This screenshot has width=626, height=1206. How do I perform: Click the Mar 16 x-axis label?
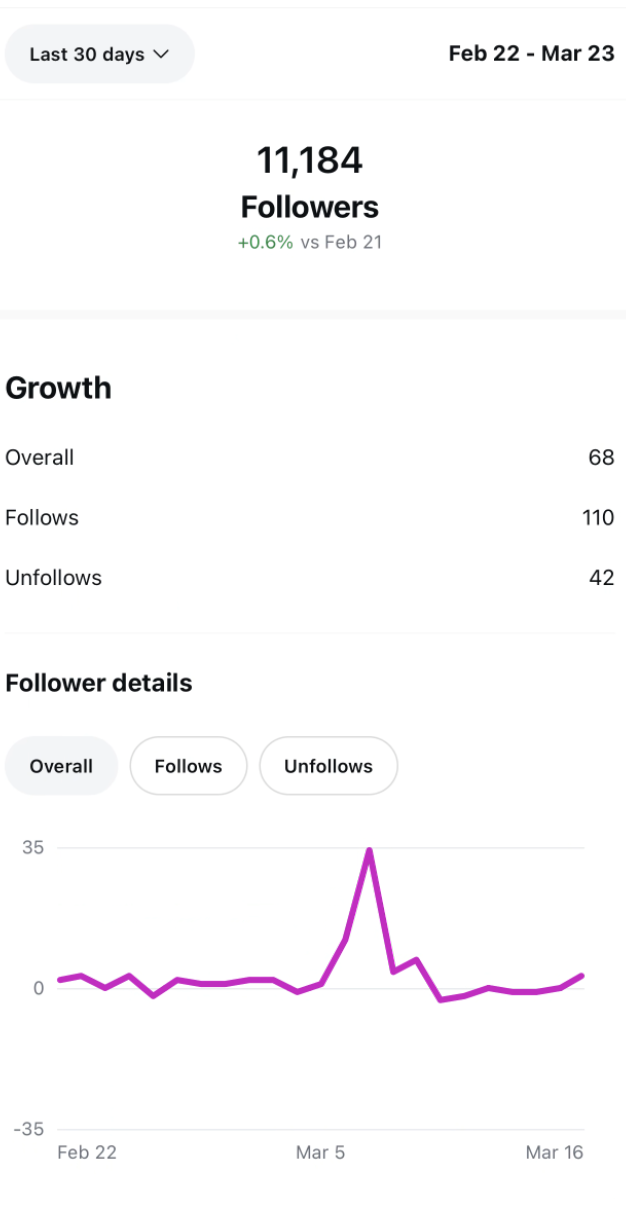tap(554, 1152)
